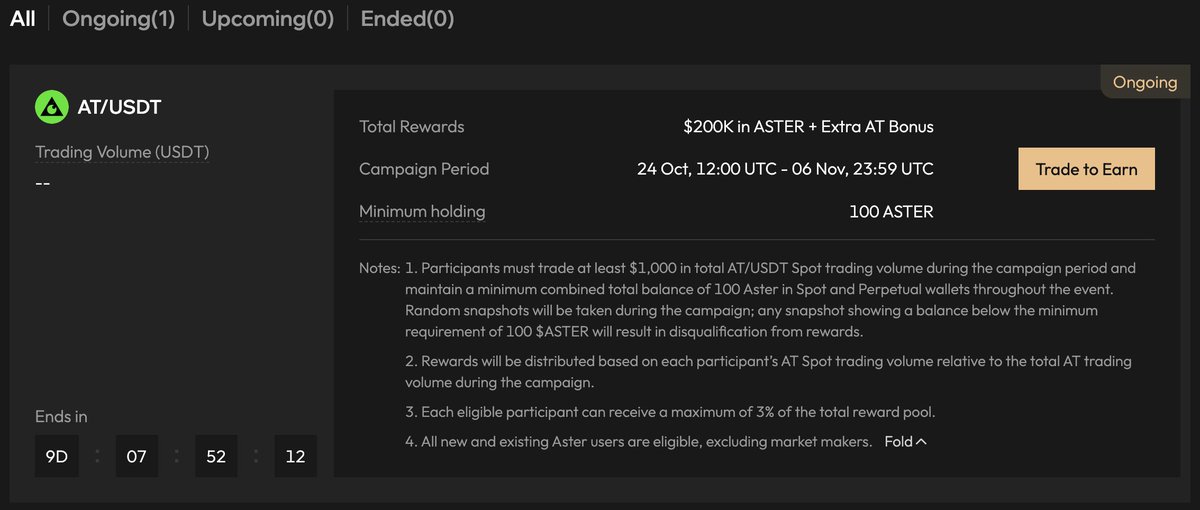Click the Minimum holding underlined label

422,211
